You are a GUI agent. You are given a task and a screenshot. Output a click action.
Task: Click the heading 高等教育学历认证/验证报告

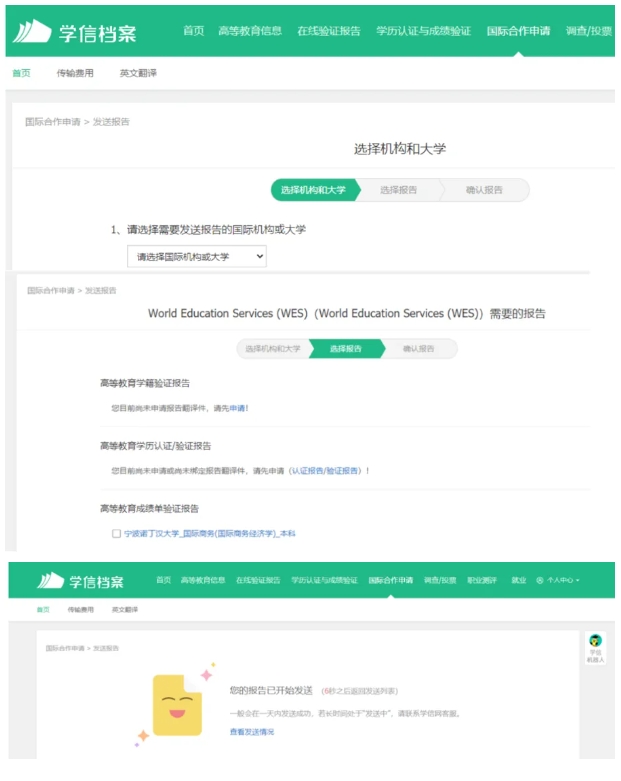(155, 446)
